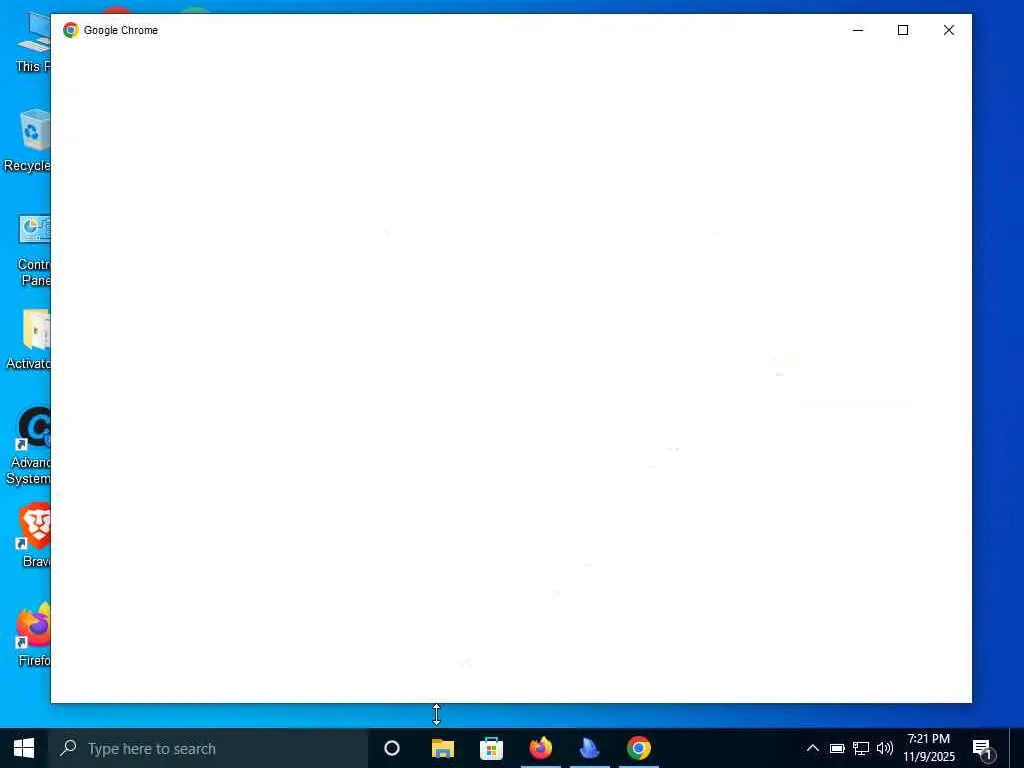Select the Google Chrome taskbar icon
Viewport: 1024px width, 768px height.
click(x=639, y=748)
